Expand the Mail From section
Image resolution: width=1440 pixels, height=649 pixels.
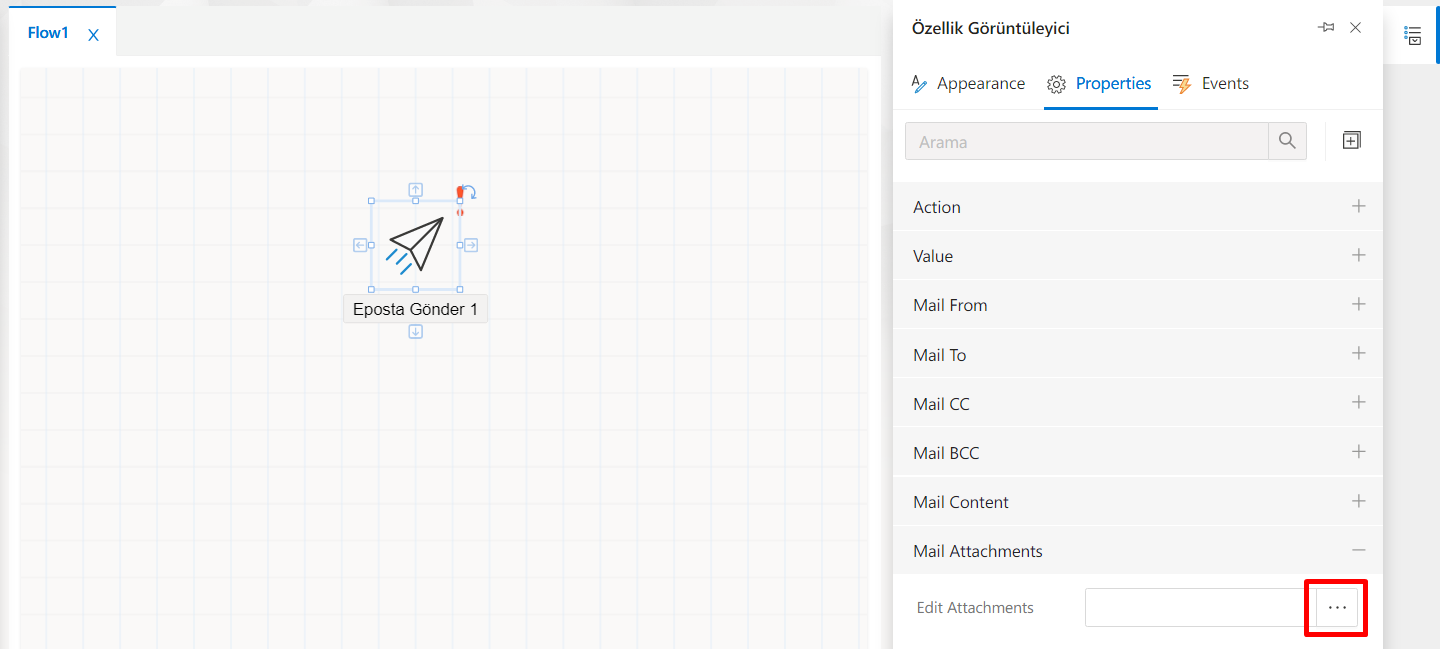1358,305
